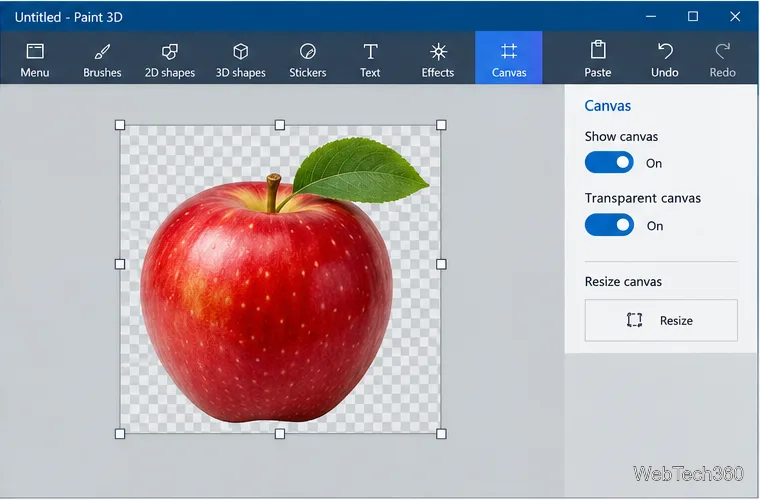Click the 'Canvas' panel heading
760x500 pixels.
[x=608, y=106]
